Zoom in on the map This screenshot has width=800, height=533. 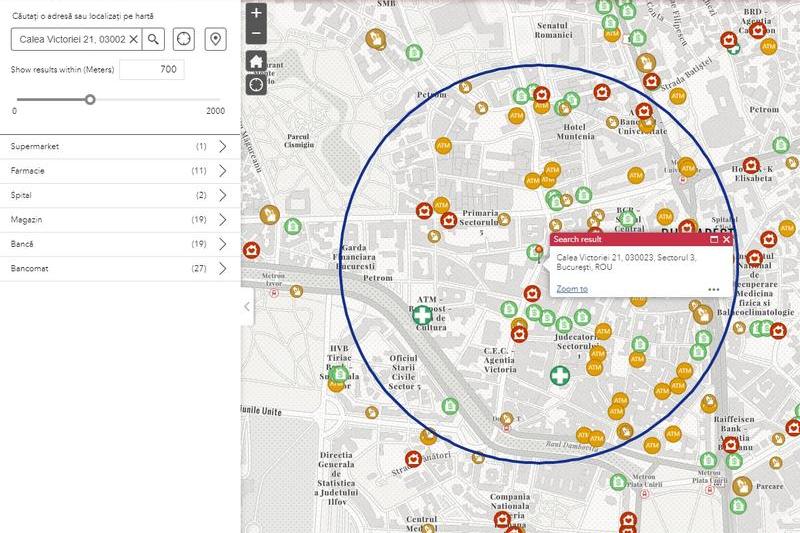point(257,13)
